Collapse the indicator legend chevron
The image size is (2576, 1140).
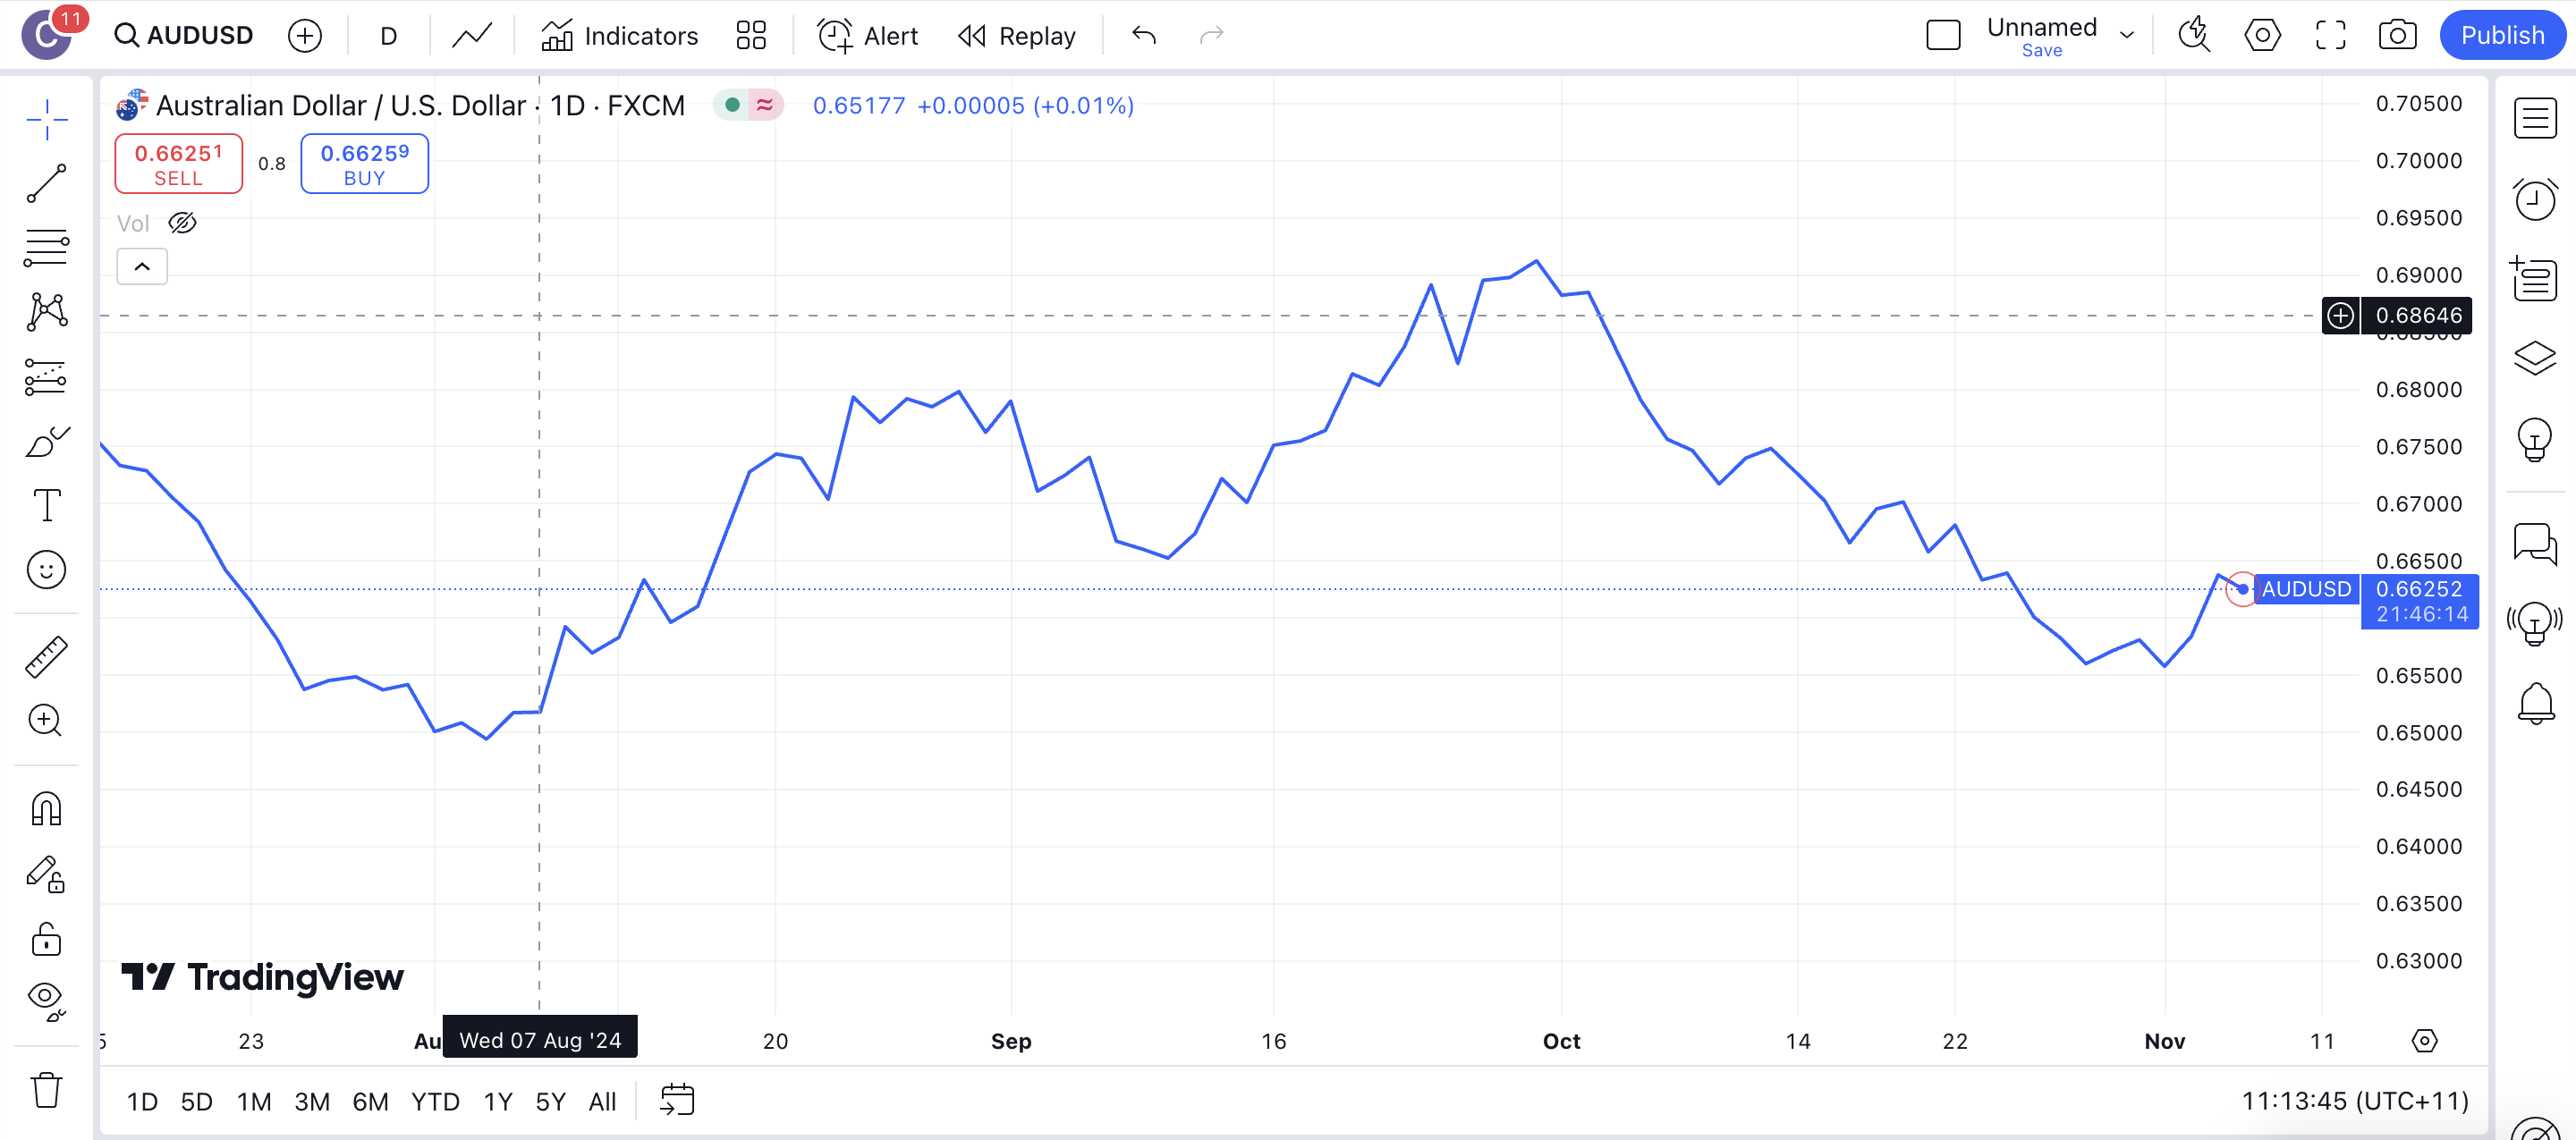[x=142, y=267]
